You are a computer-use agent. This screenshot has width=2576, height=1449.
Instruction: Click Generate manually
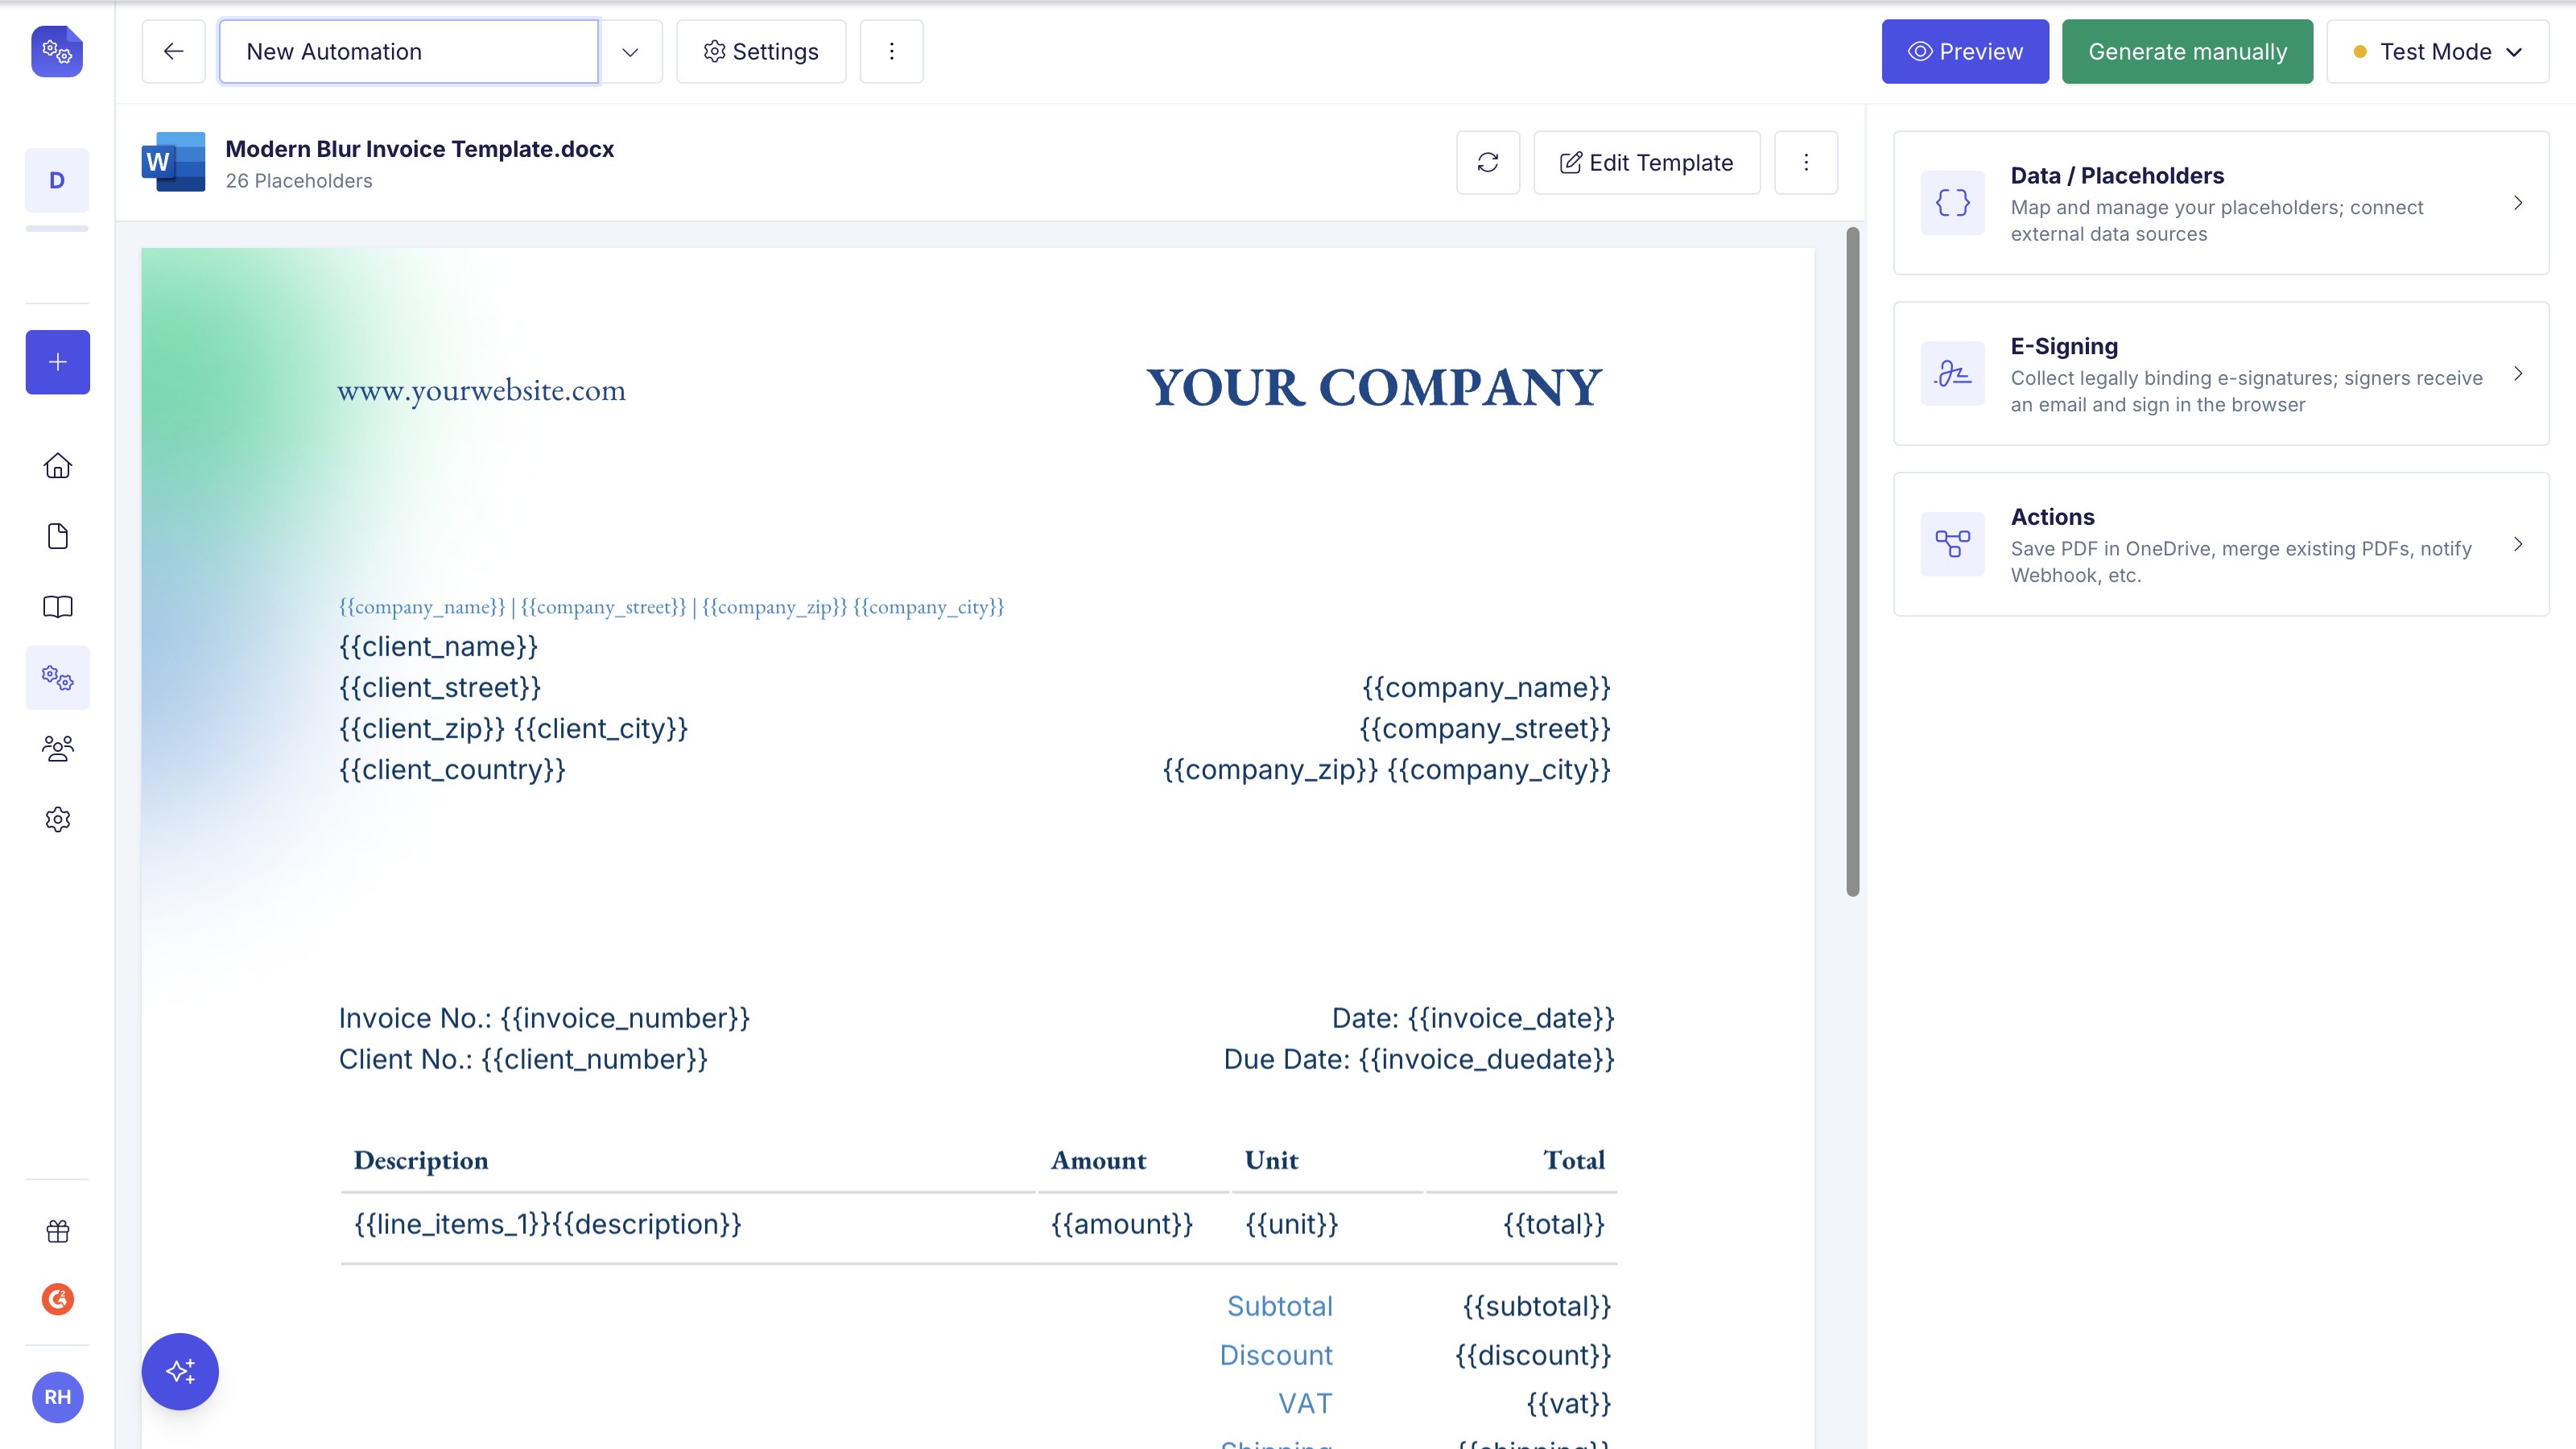coord(2187,51)
